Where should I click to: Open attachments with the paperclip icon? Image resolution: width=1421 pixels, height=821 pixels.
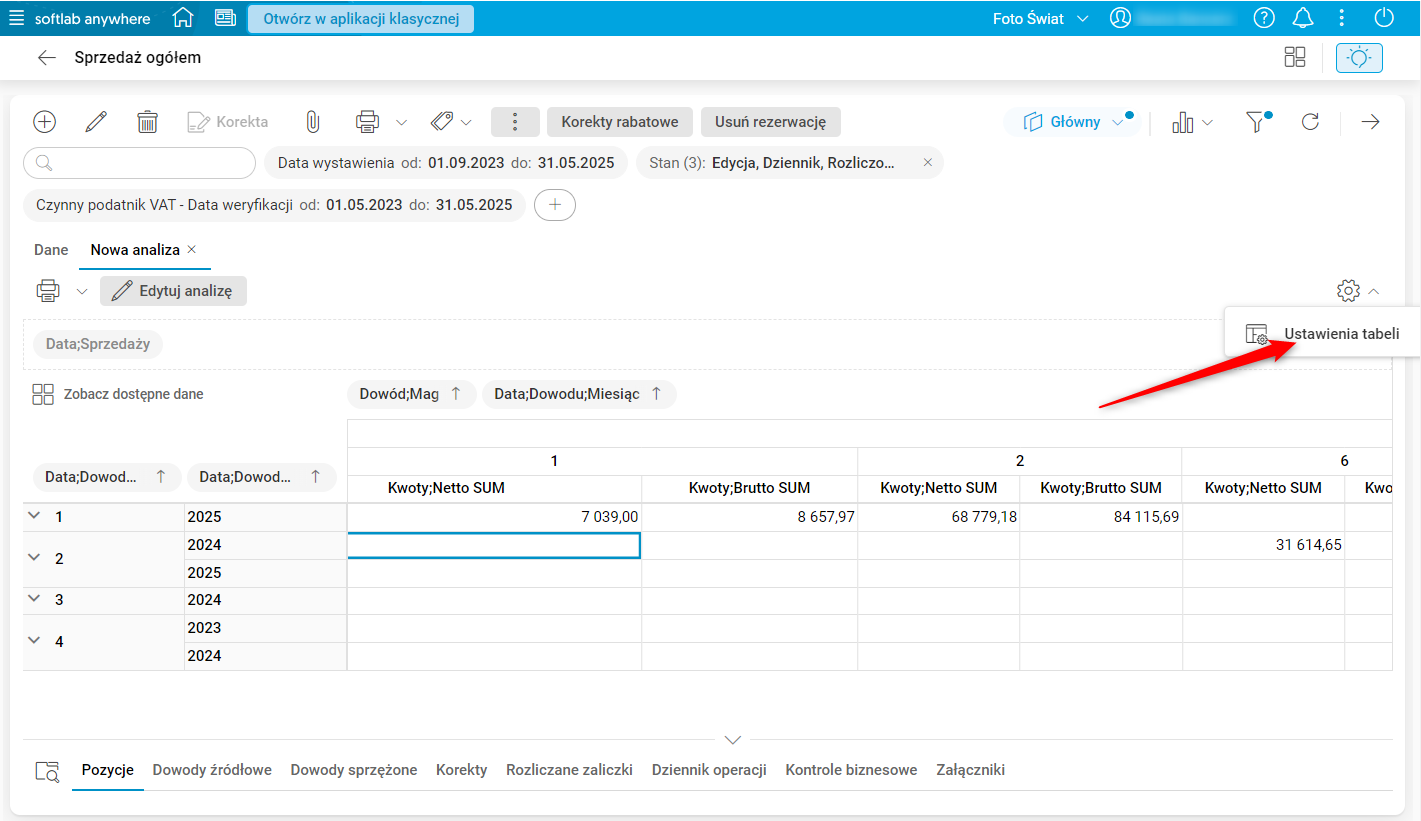(x=312, y=122)
